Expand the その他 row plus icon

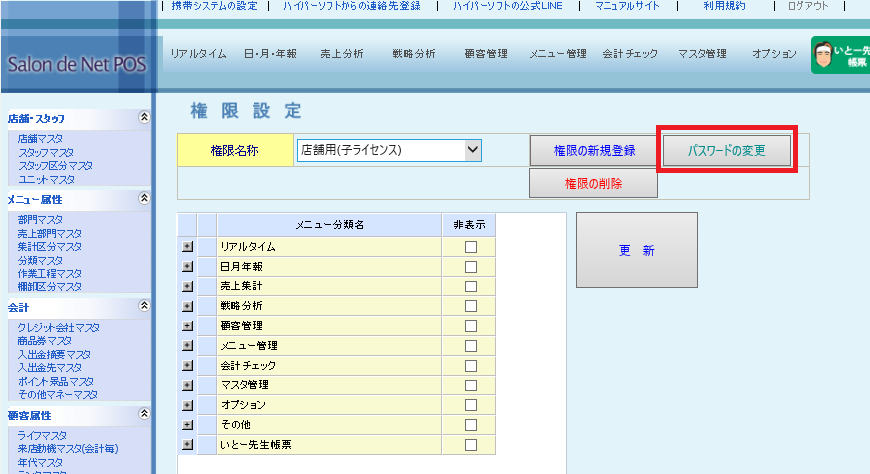(187, 425)
